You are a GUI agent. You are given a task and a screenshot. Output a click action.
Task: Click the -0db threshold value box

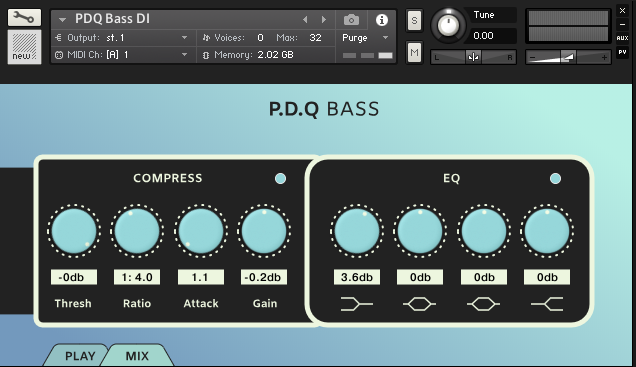click(74, 277)
